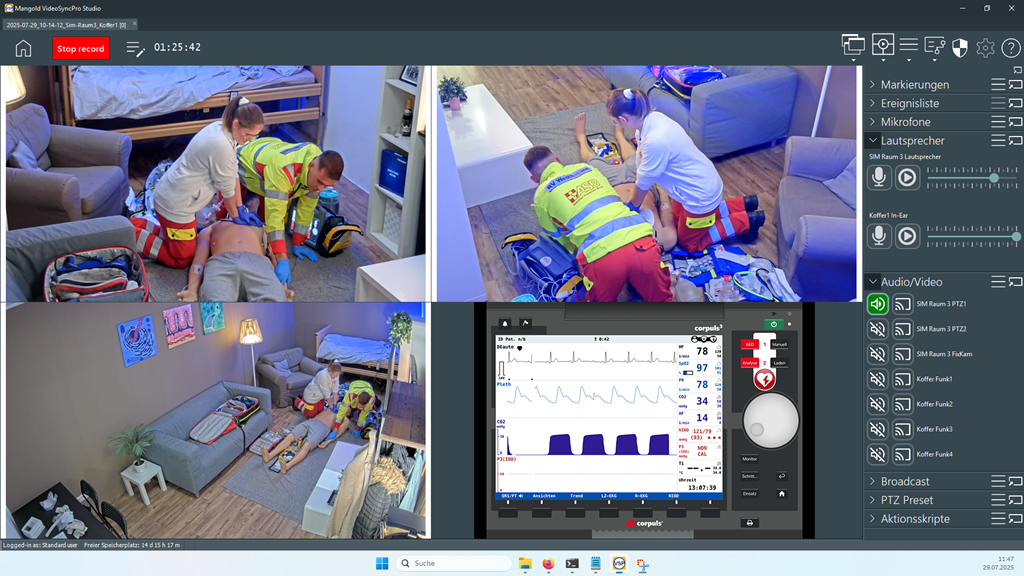This screenshot has height=576, width=1024.
Task: Go to the Home screen icon
Action: (23, 48)
